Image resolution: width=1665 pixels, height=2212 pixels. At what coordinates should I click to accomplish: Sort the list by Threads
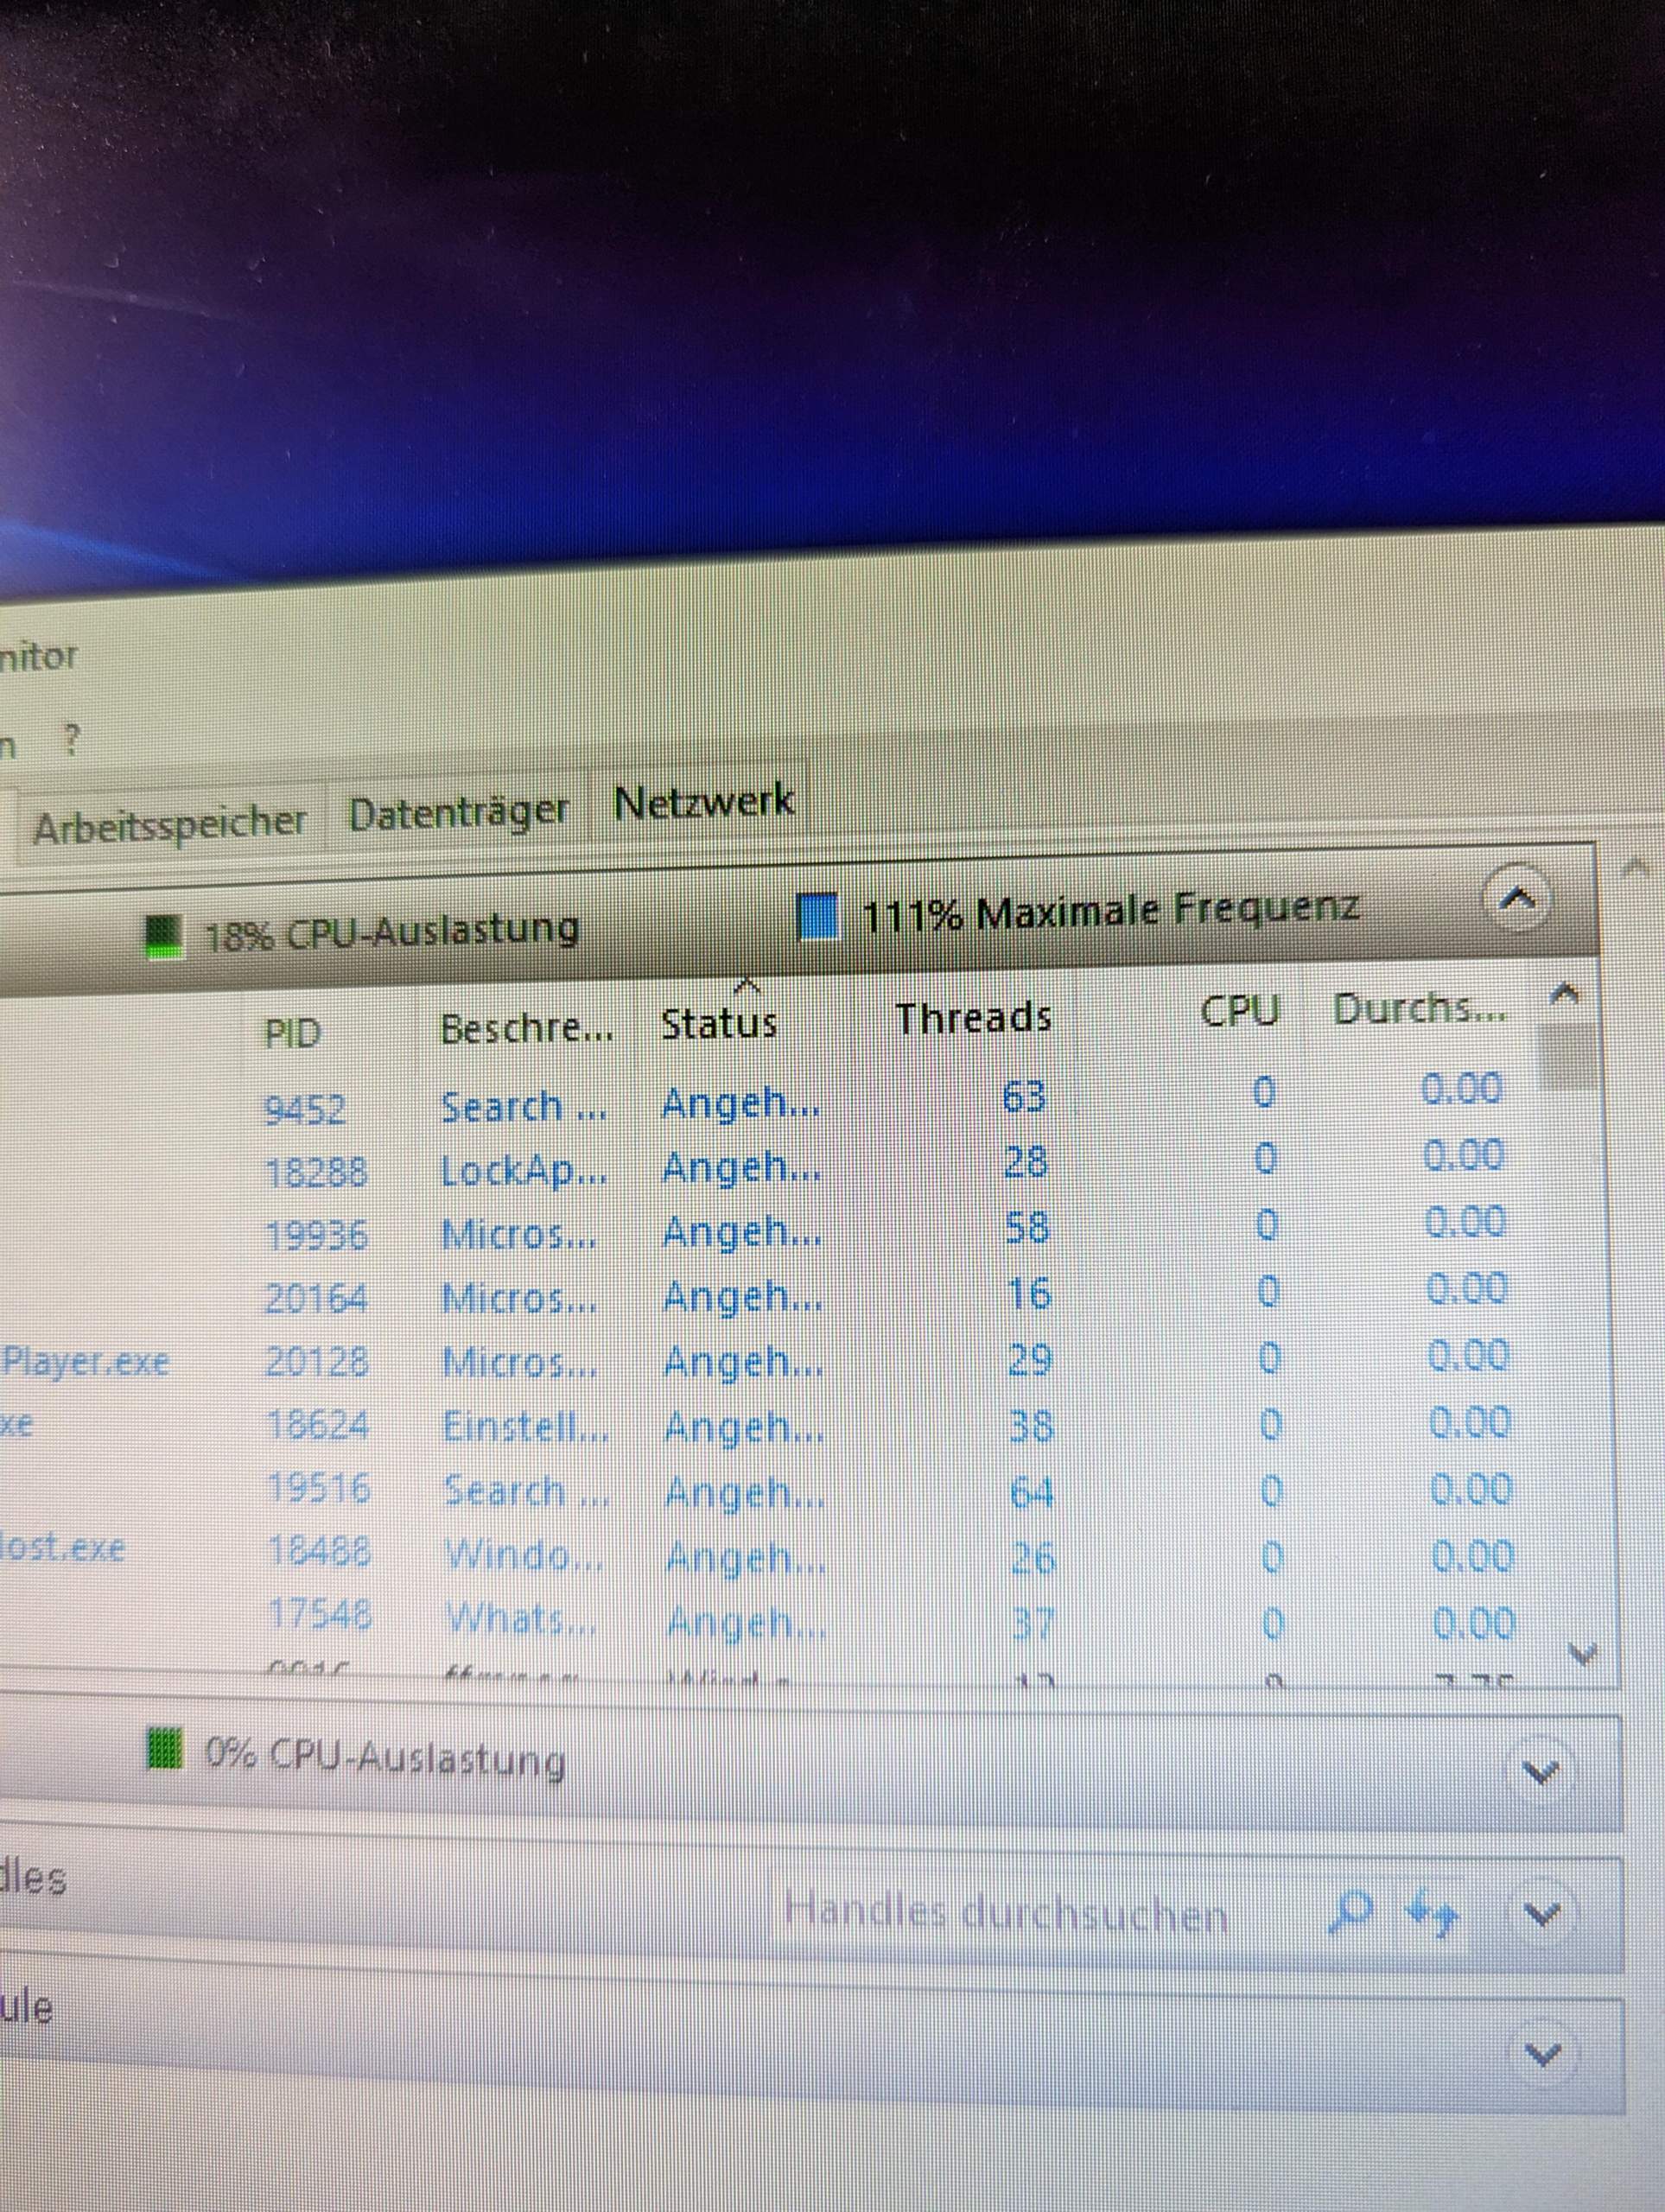973,1018
